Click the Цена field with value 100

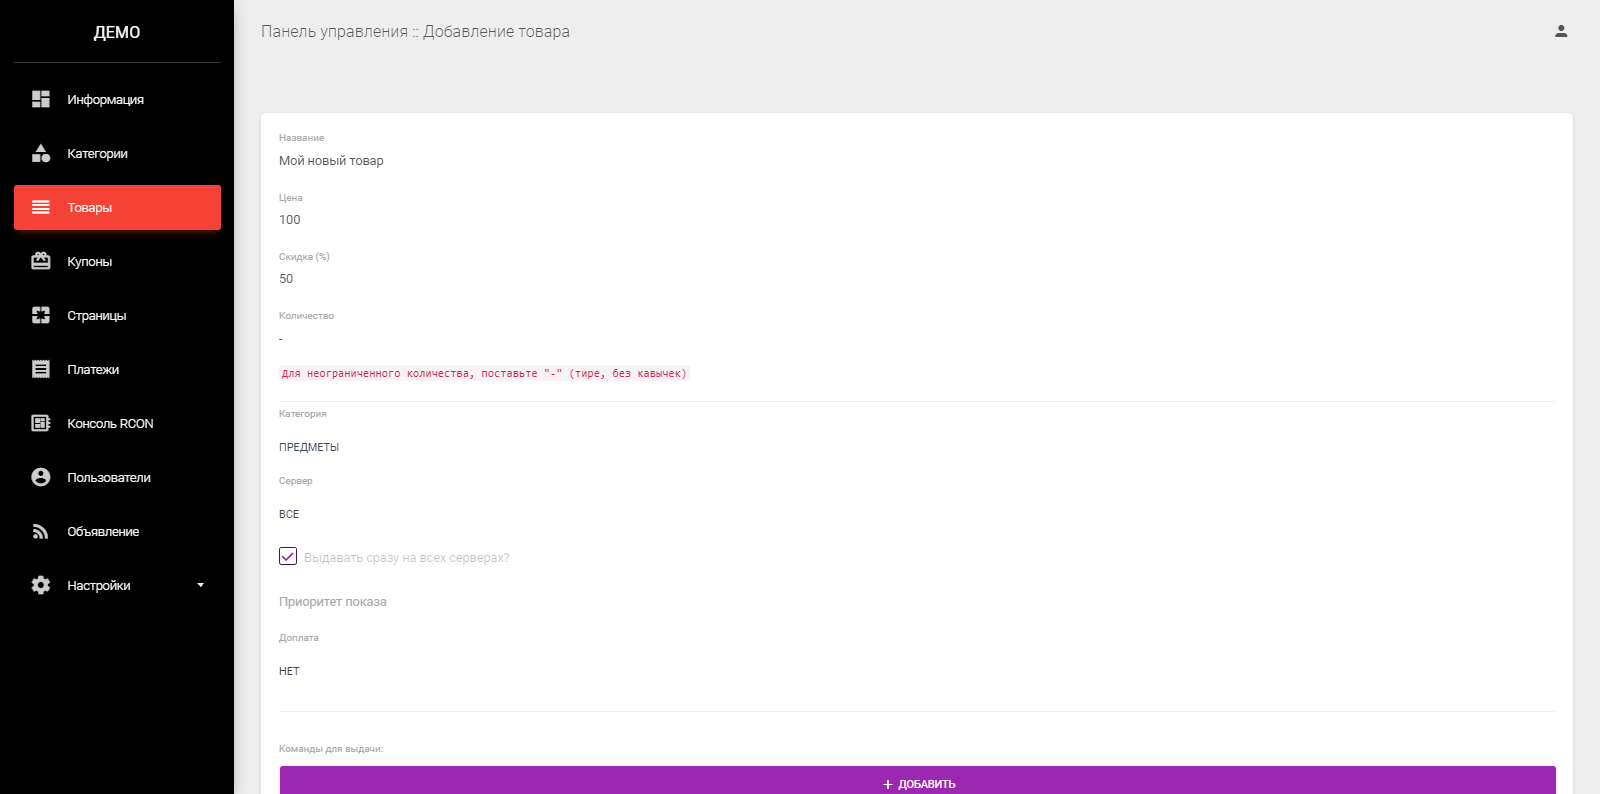coord(917,219)
